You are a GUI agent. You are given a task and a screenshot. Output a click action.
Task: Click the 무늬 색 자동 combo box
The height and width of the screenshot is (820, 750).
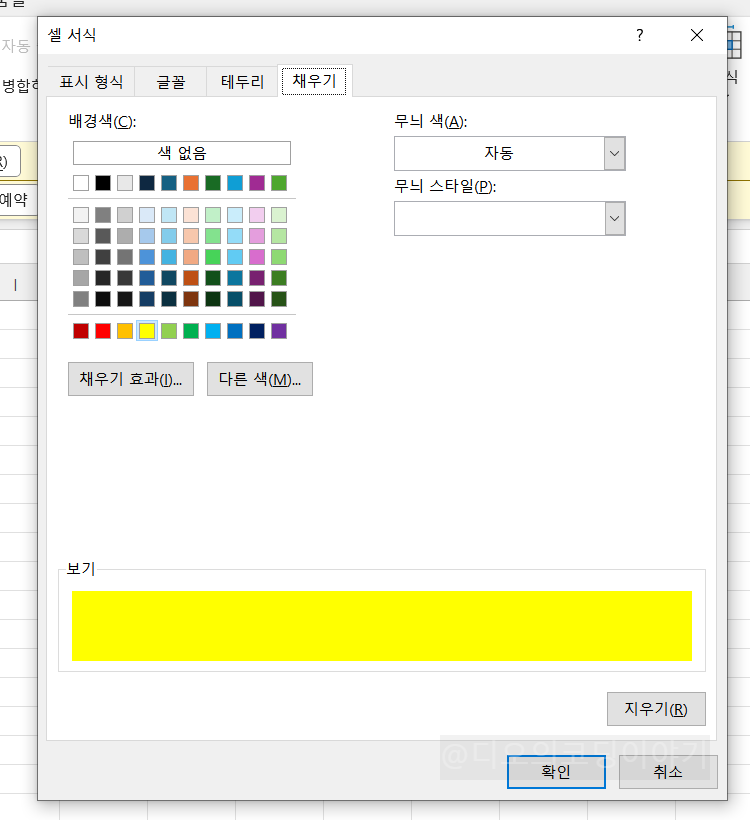pos(509,153)
